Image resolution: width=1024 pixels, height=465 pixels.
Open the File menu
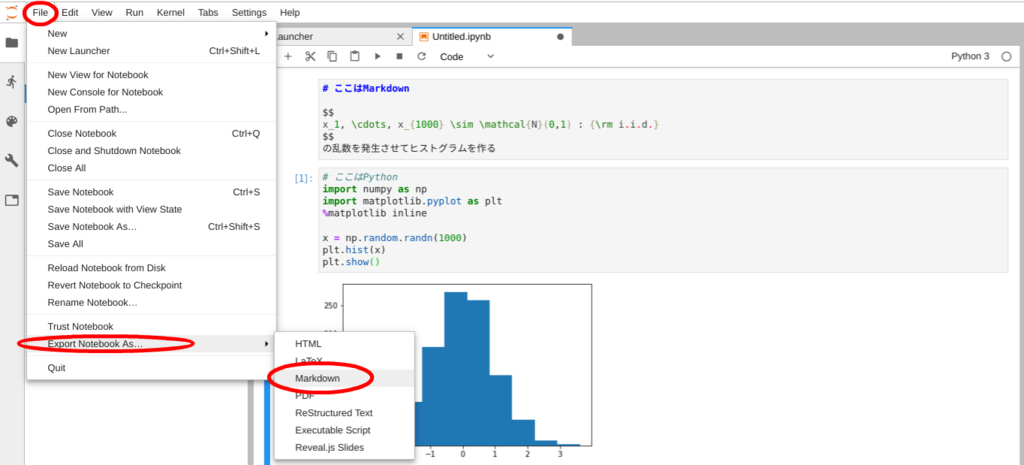click(x=40, y=12)
